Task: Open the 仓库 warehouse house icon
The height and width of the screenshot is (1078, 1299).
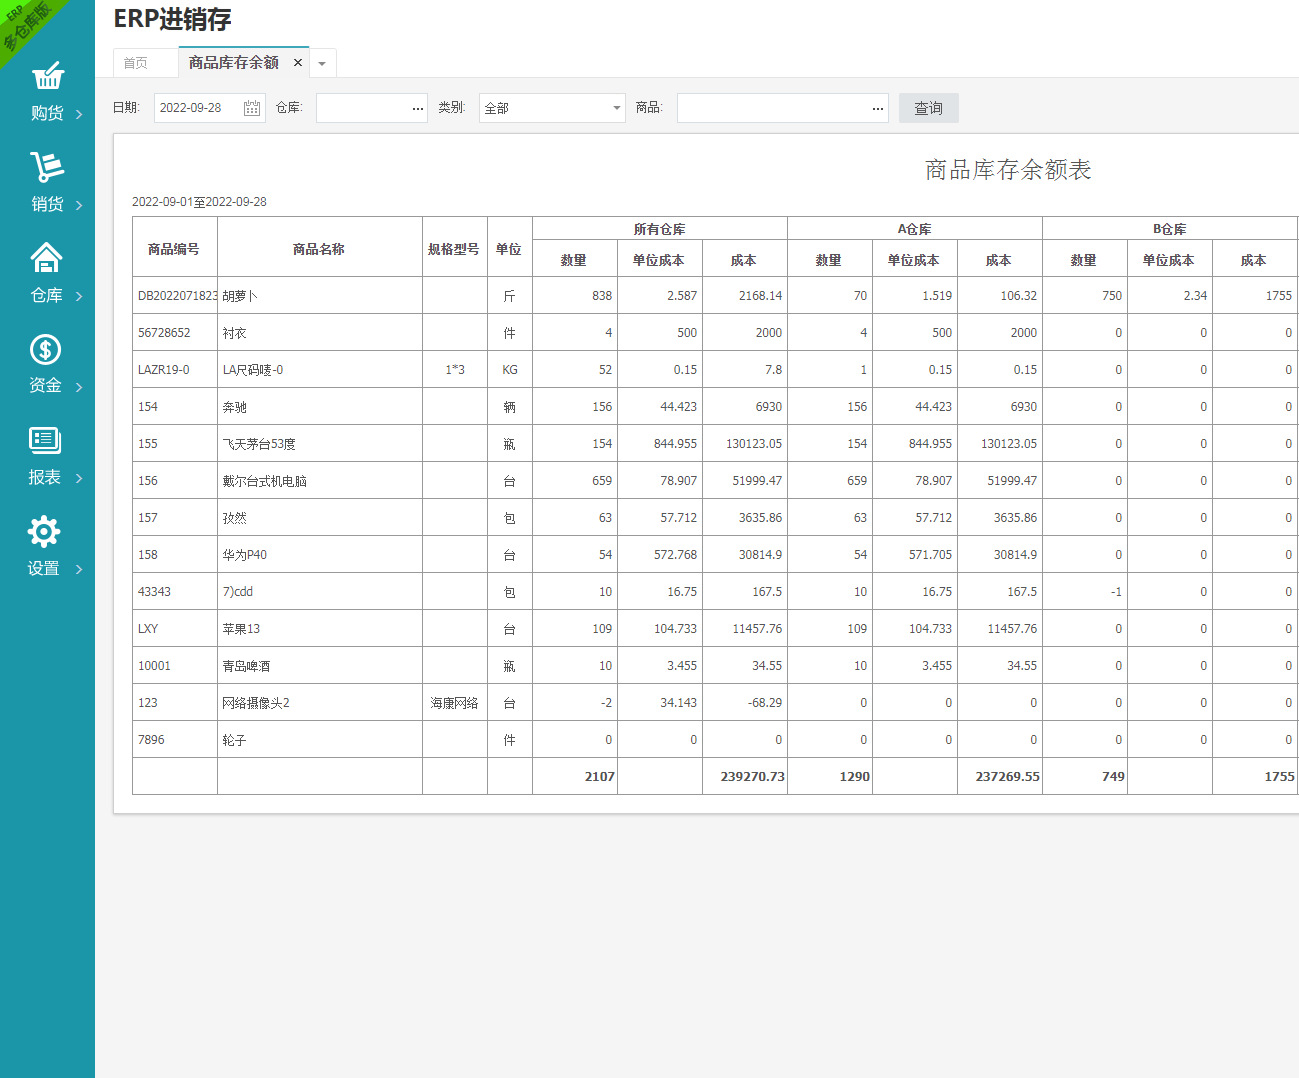Action: 47,258
